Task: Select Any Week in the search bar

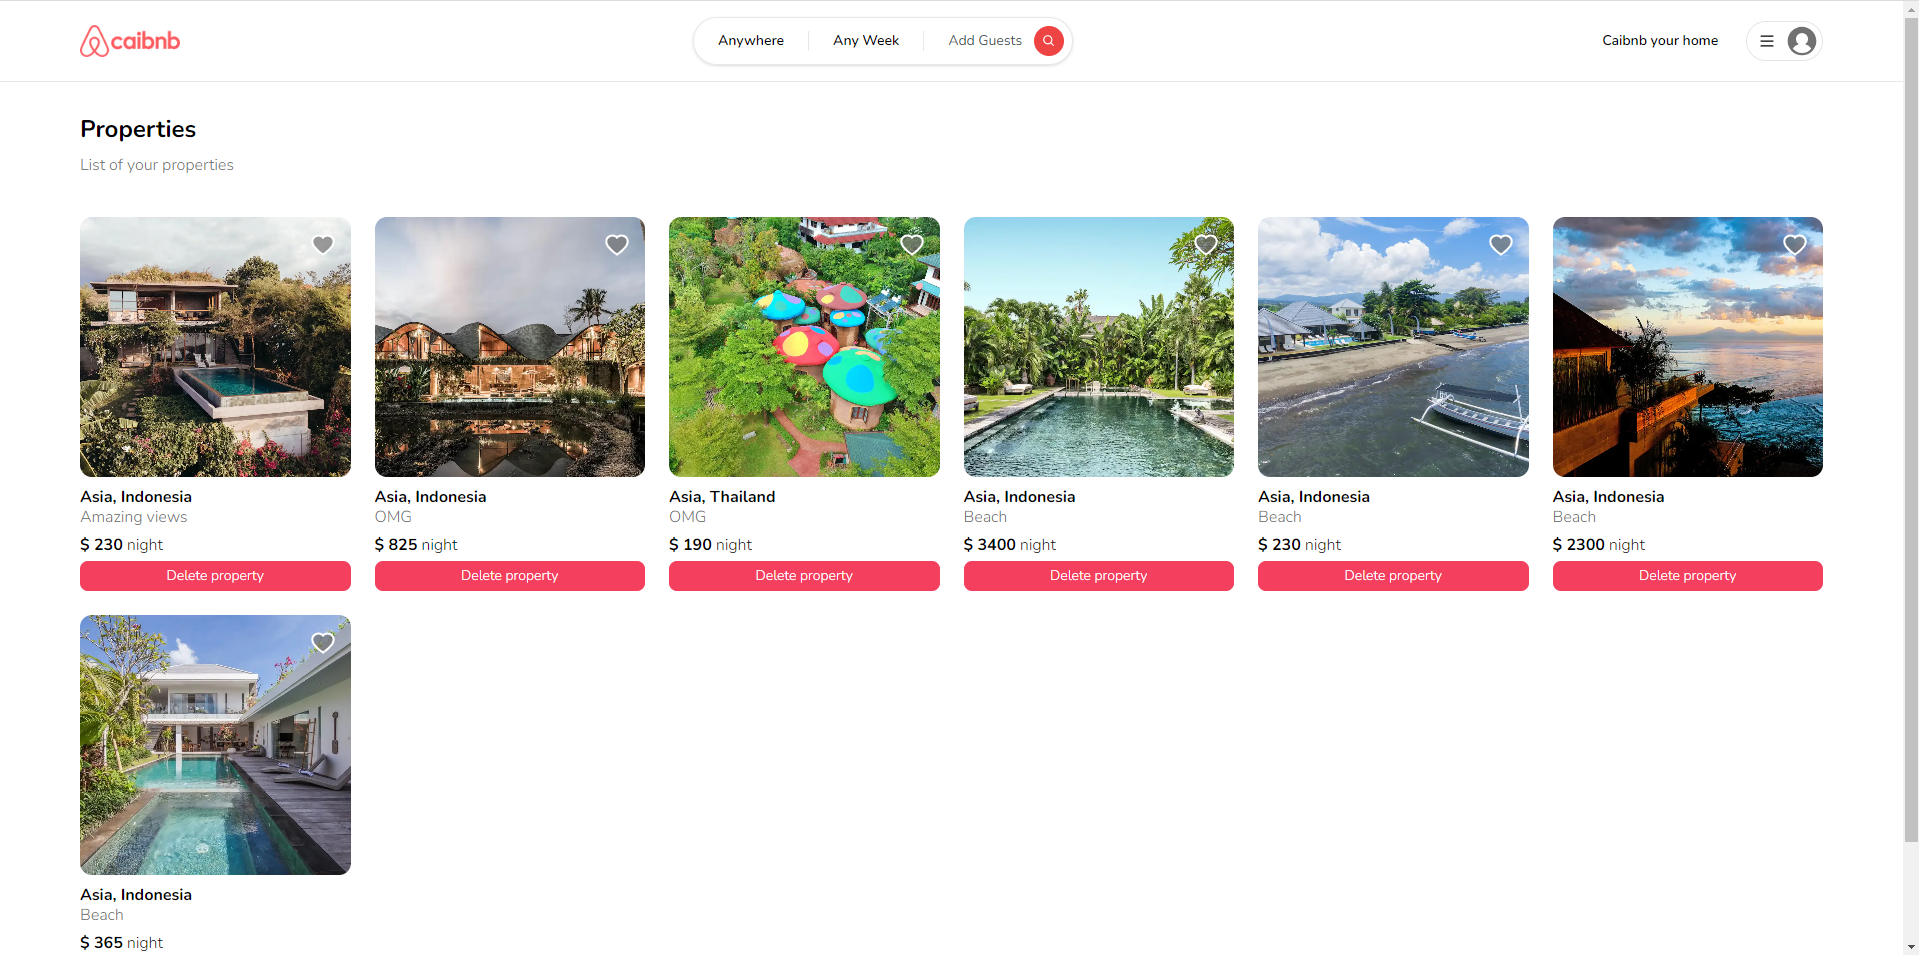Action: (x=866, y=41)
